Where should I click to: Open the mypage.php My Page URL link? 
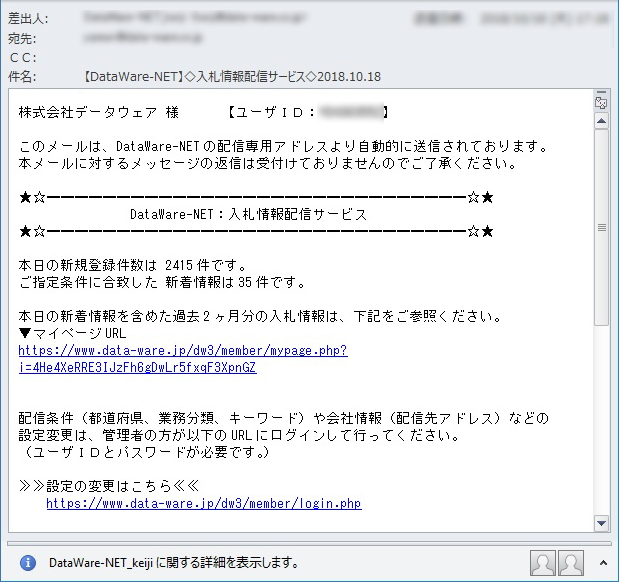183,359
